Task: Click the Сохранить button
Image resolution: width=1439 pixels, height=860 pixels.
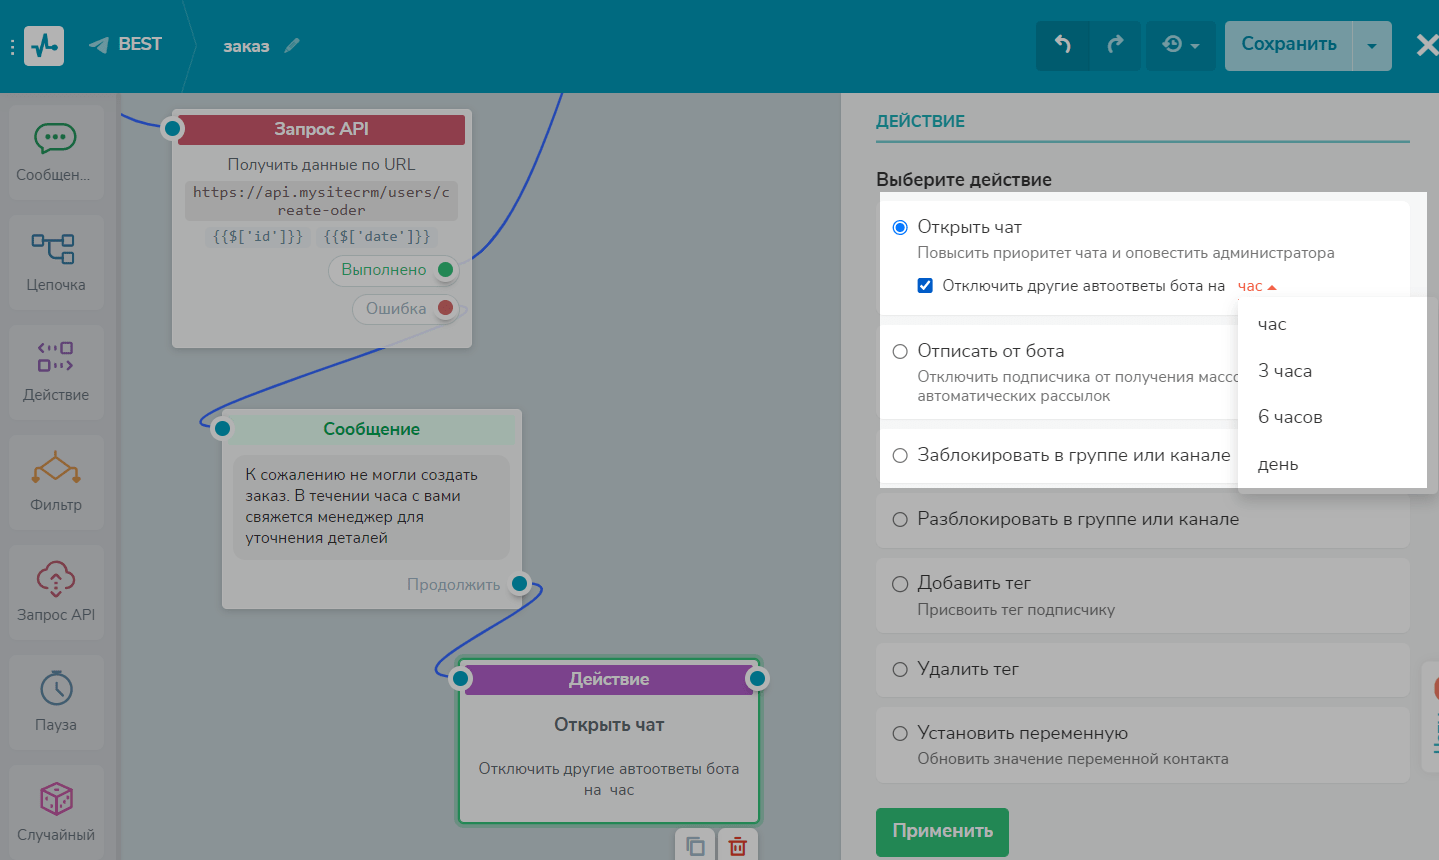Action: coord(1289,45)
